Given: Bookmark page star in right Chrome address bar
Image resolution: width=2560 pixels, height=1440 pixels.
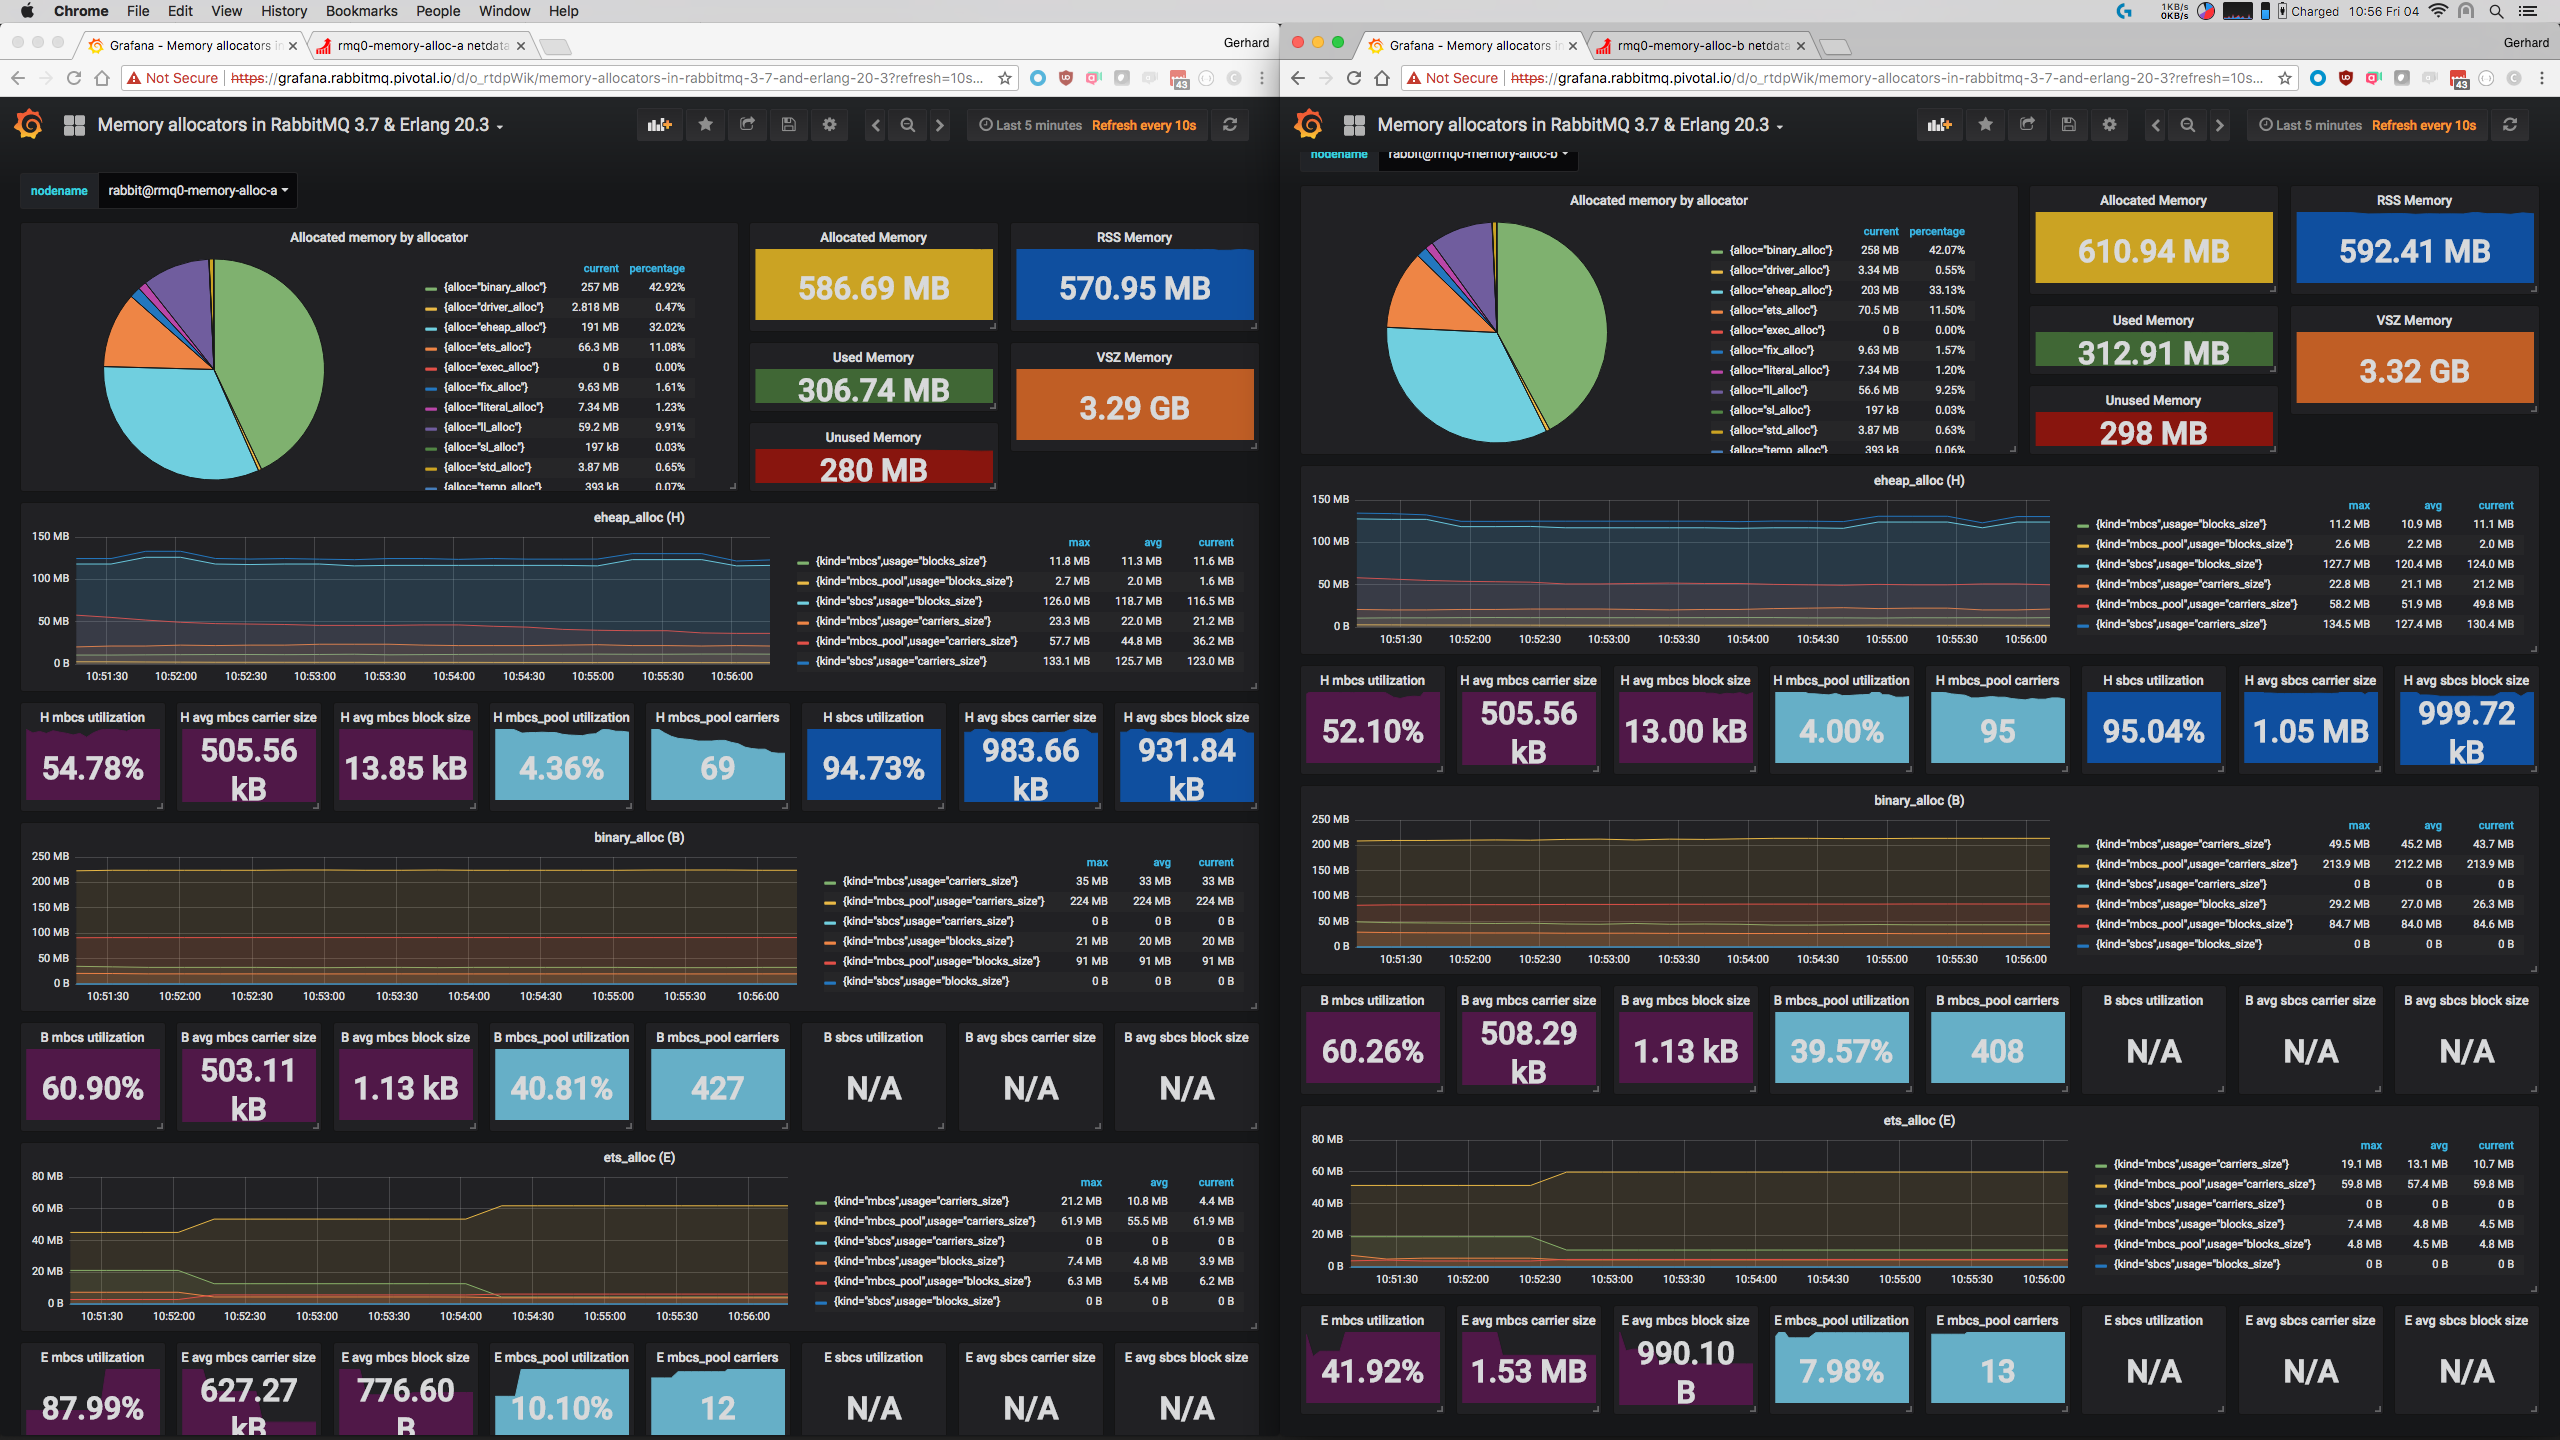Looking at the screenshot, I should coord(2285,78).
